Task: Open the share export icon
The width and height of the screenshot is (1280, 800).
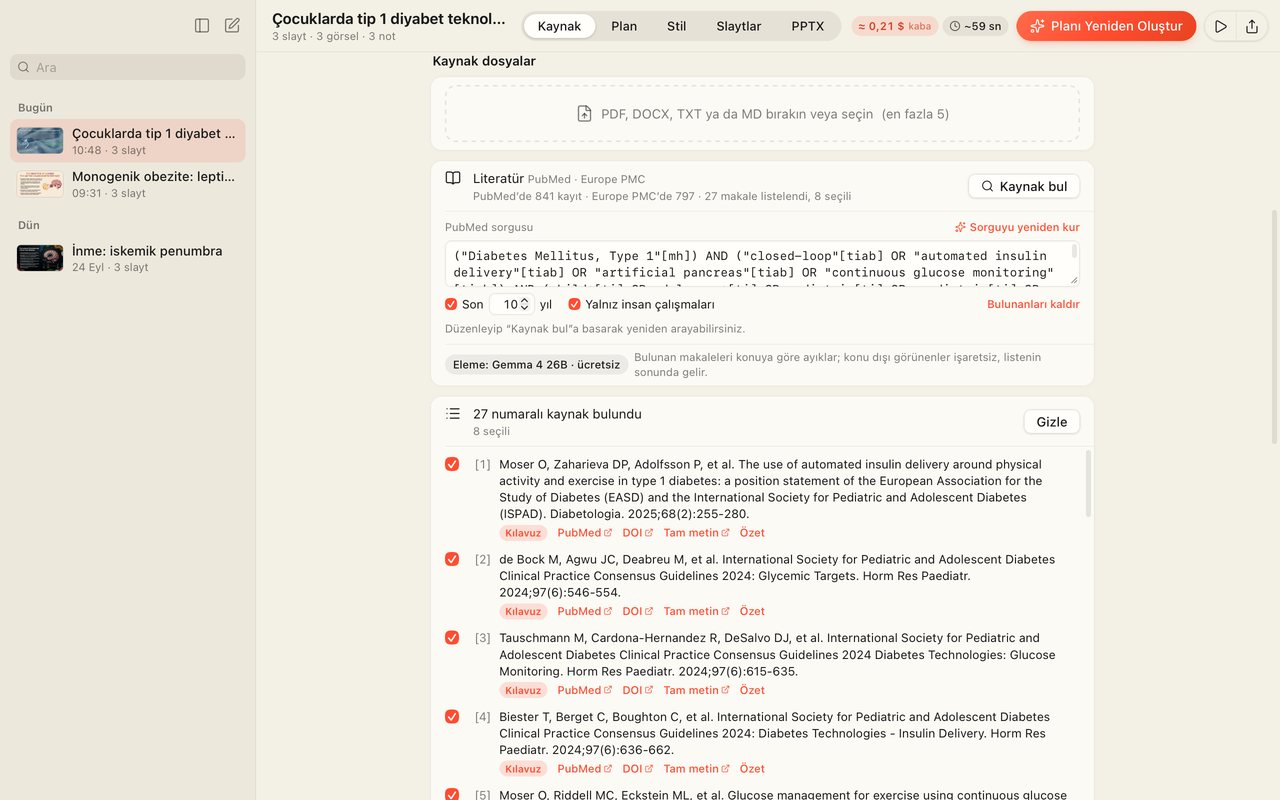Action: (1252, 26)
